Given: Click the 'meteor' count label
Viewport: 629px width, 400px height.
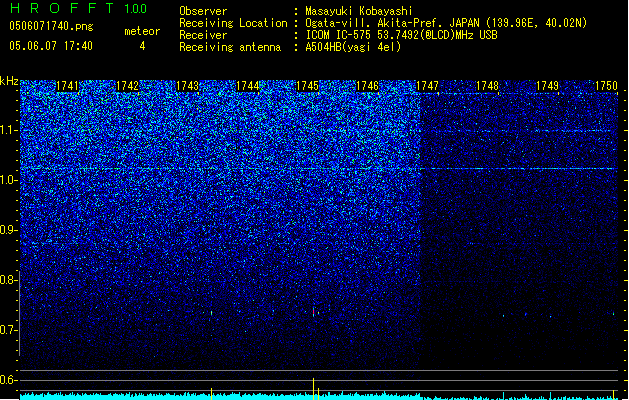Looking at the screenshot, I should coord(142,31).
